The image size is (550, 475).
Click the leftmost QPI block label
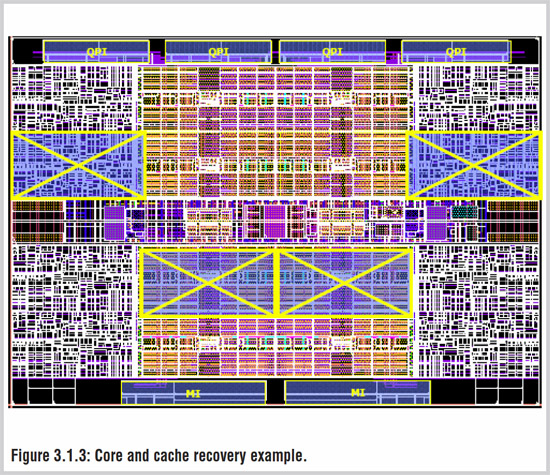[x=97, y=52]
